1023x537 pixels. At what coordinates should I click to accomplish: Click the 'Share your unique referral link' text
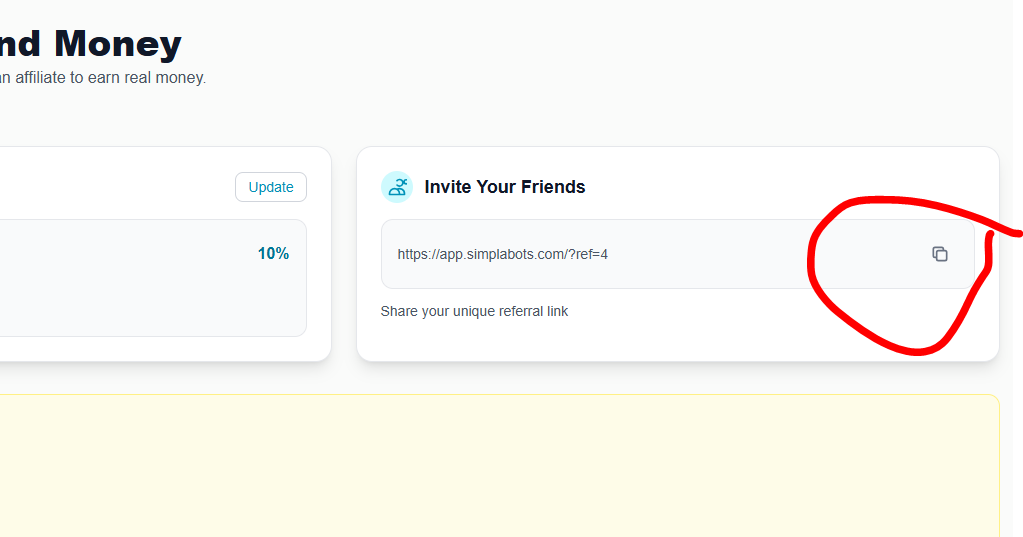point(474,311)
